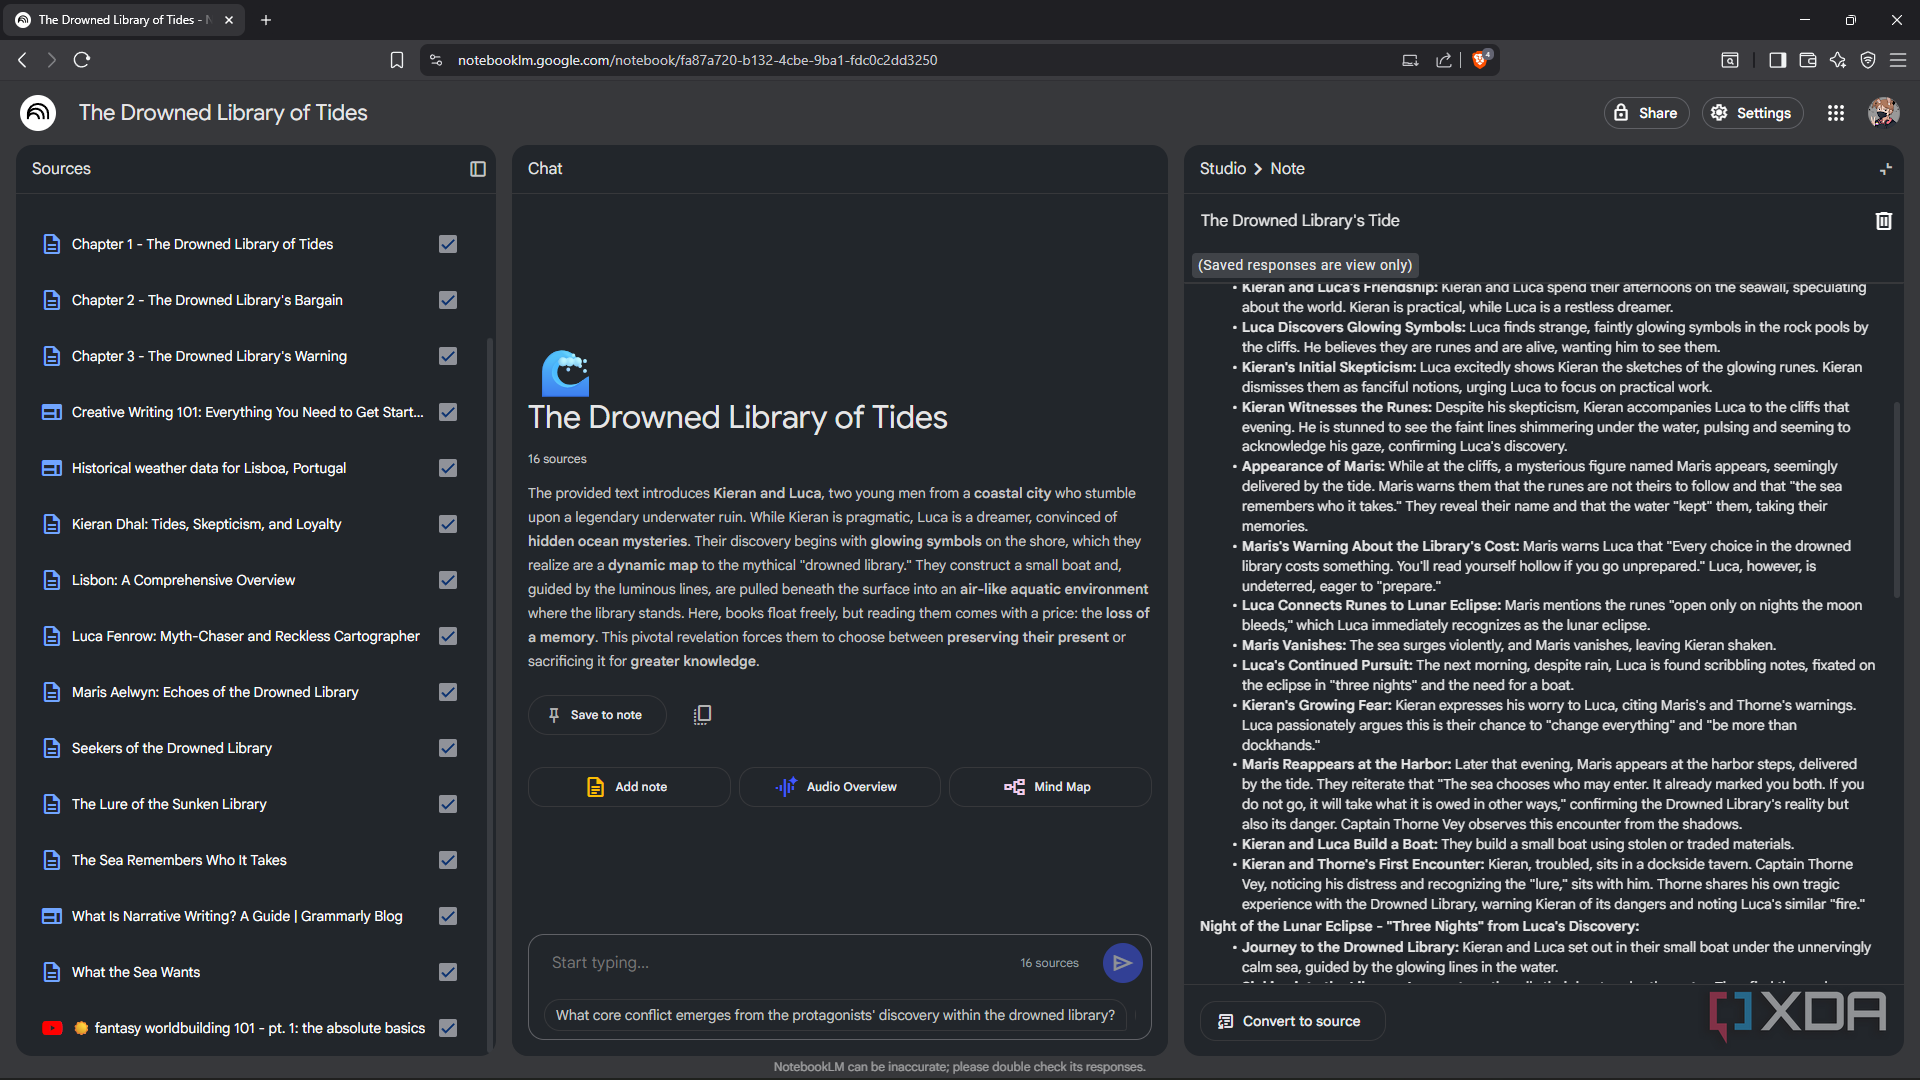Screen dimensions: 1920x1080
Task: Delete note using the trash icon
Action: [x=1883, y=221]
